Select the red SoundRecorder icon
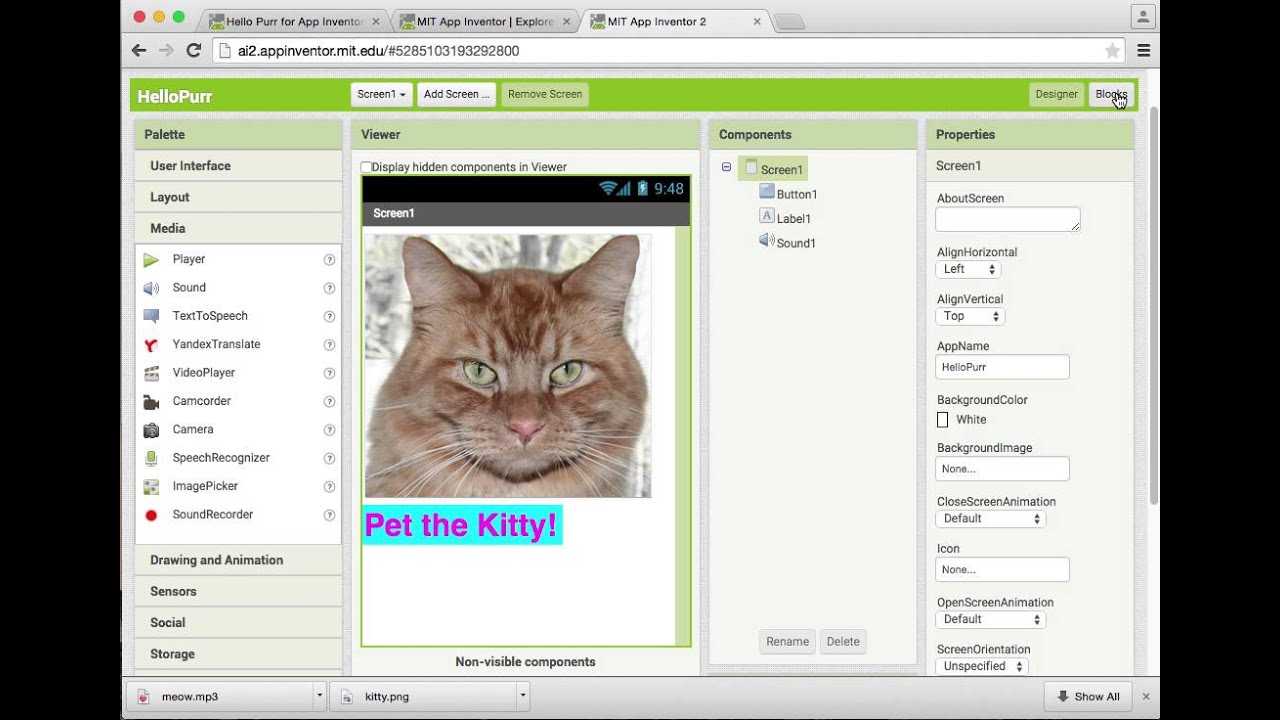Viewport: 1280px width, 720px height. 151,515
